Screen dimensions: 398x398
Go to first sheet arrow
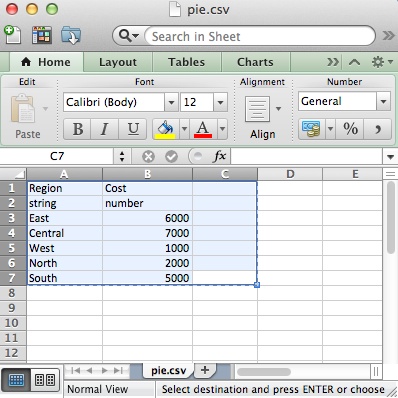tap(76, 370)
